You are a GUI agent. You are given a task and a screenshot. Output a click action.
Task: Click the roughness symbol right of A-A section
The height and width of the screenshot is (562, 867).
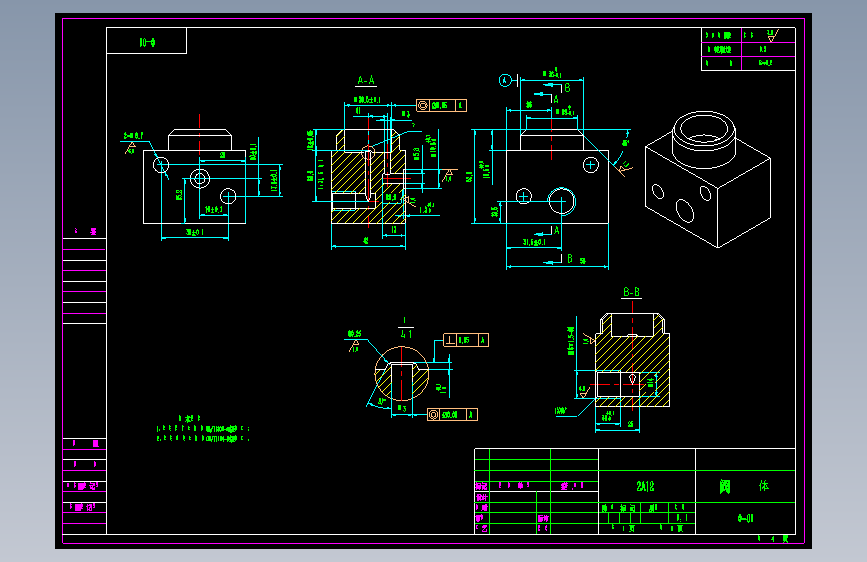pos(448,176)
